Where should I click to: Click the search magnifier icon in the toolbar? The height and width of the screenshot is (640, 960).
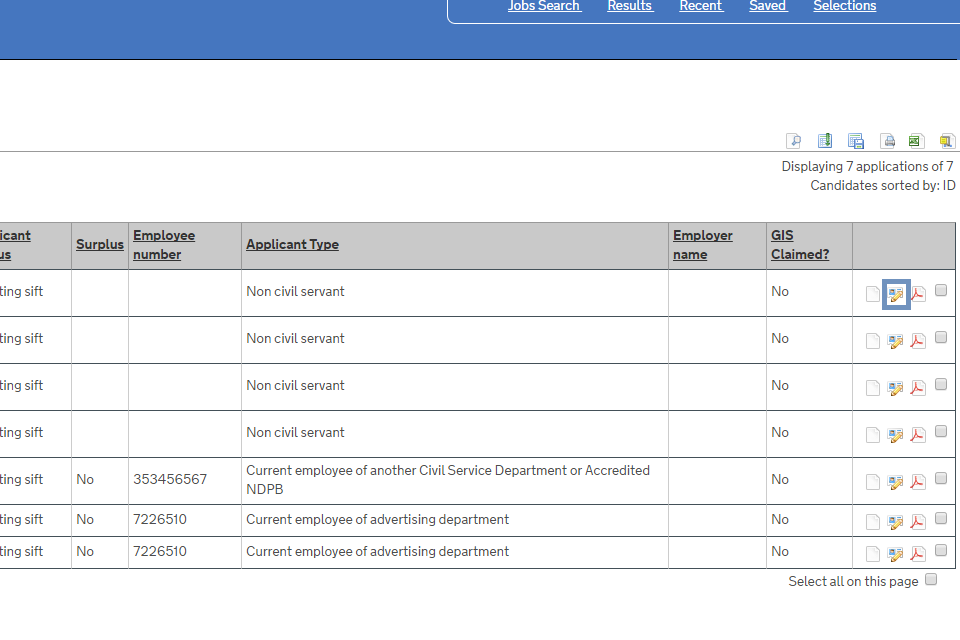click(x=793, y=141)
